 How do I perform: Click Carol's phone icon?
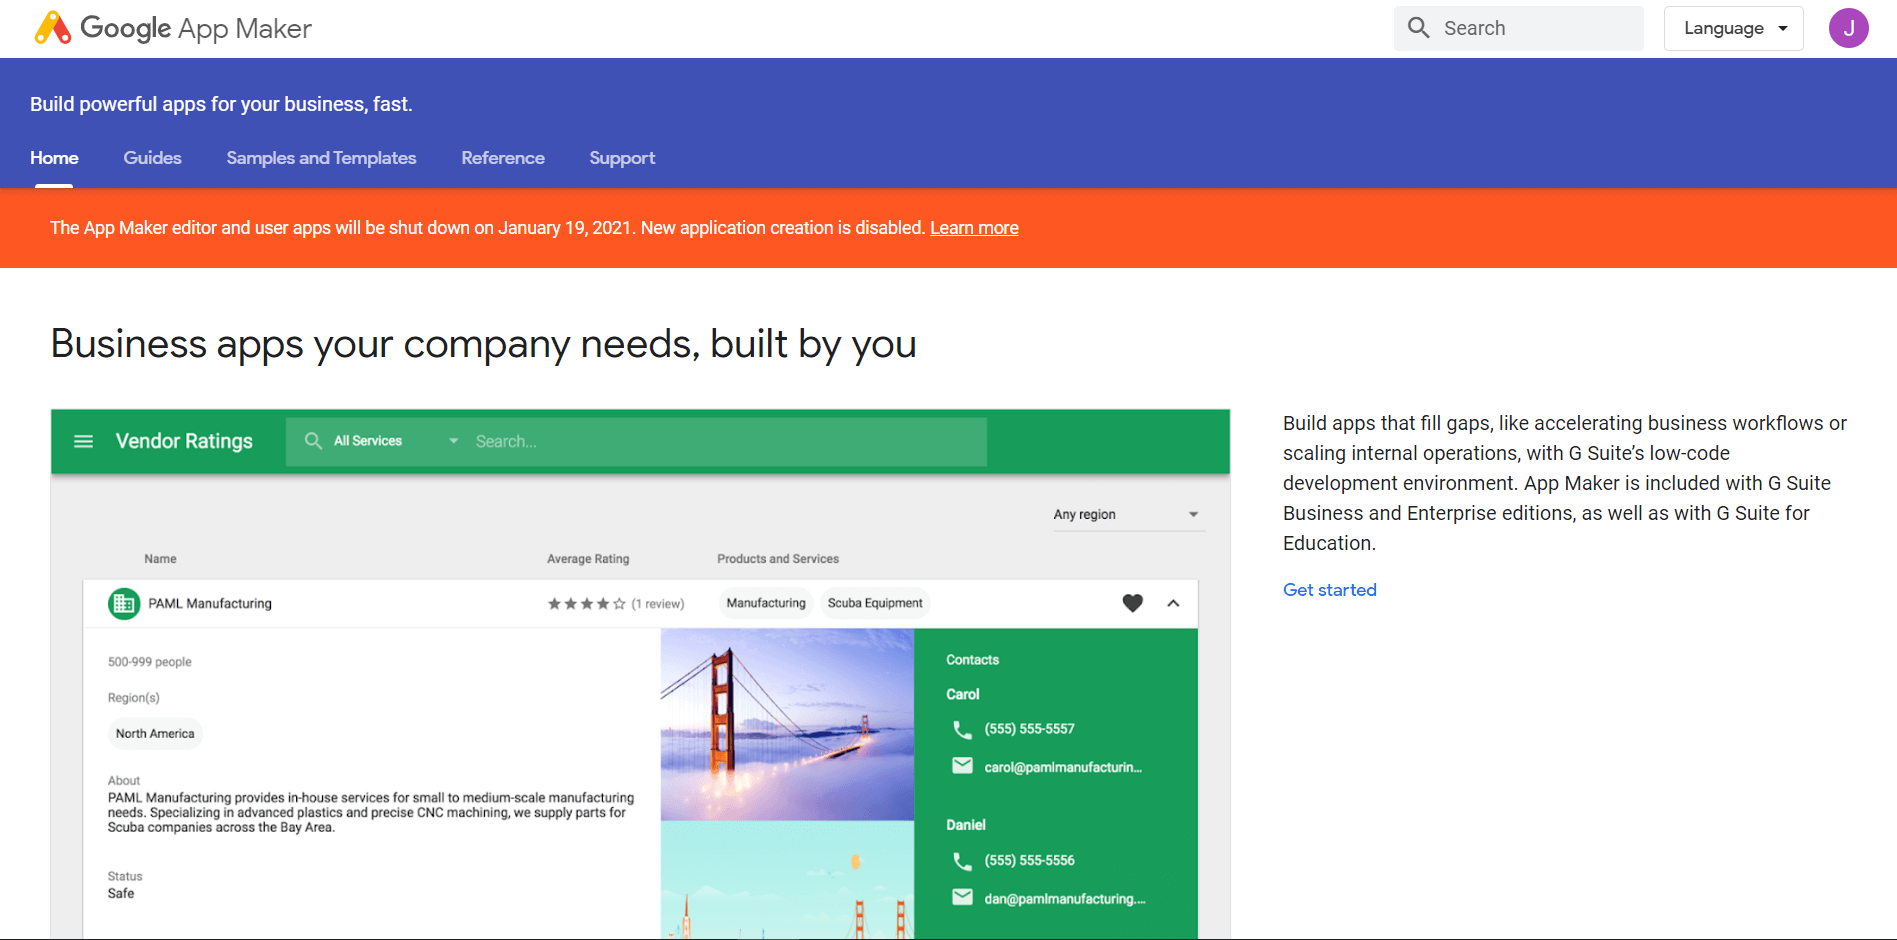(962, 729)
